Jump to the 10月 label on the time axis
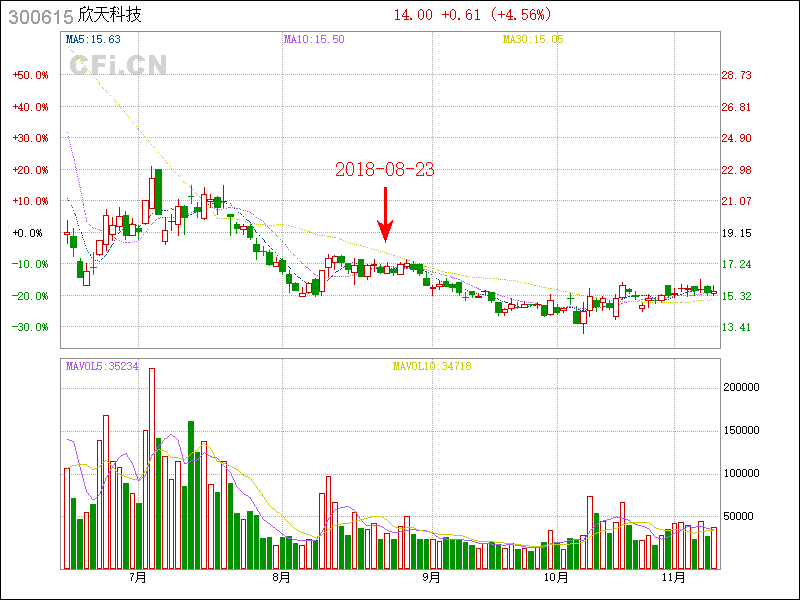 click(557, 578)
